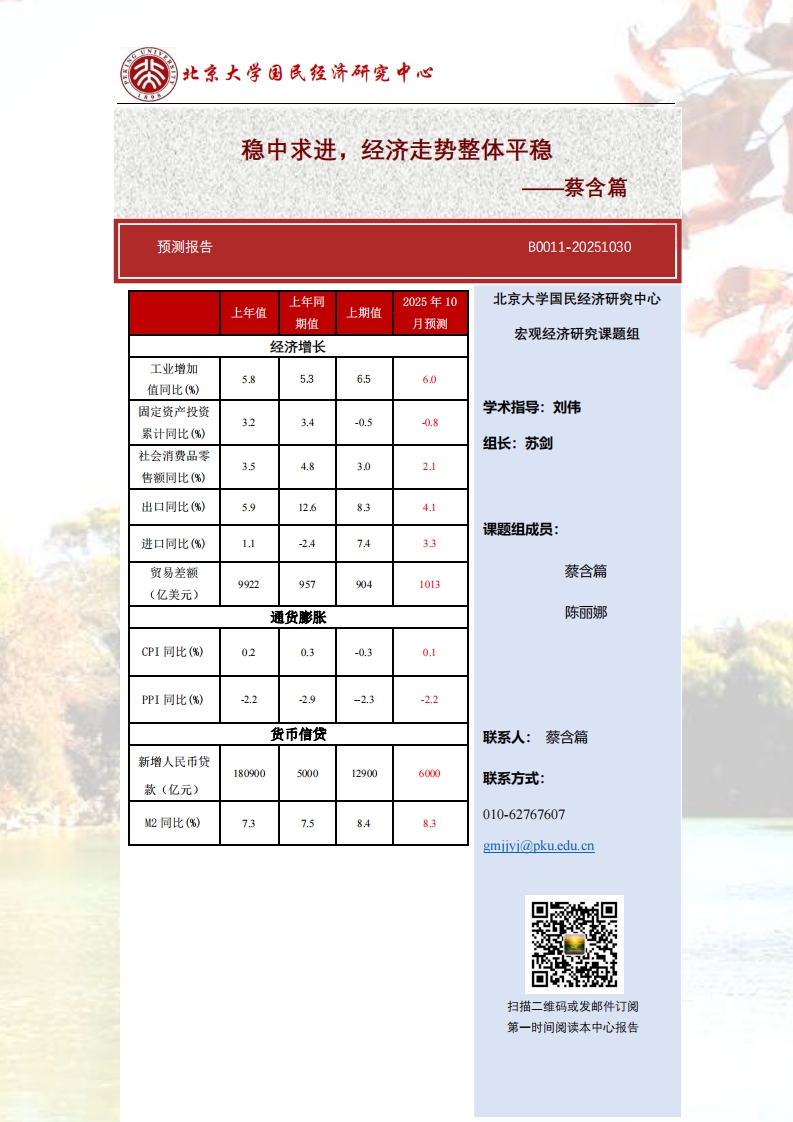Viewport: 793px width, 1122px height.
Task: Open the gmjjyj@pku.edu.cn email link
Action: [538, 846]
